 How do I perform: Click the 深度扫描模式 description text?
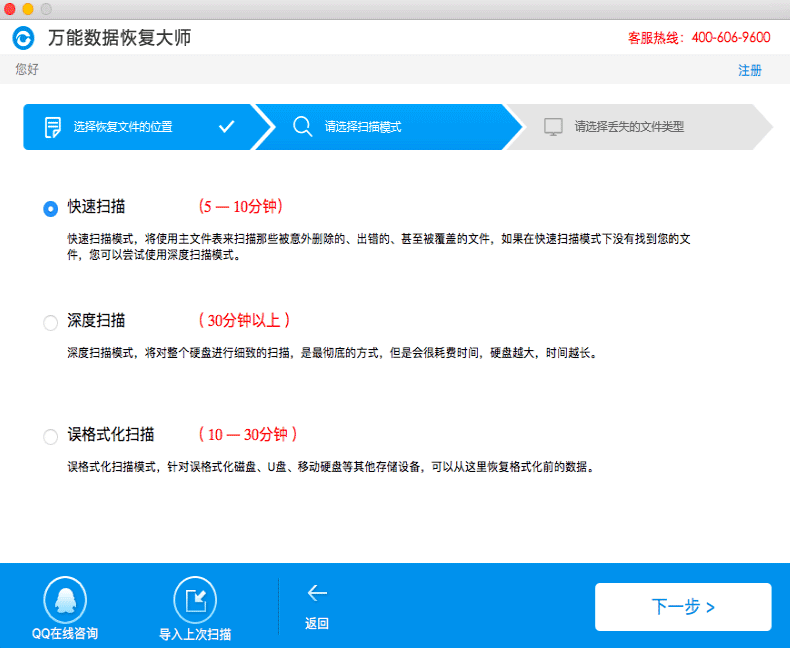pyautogui.click(x=333, y=353)
